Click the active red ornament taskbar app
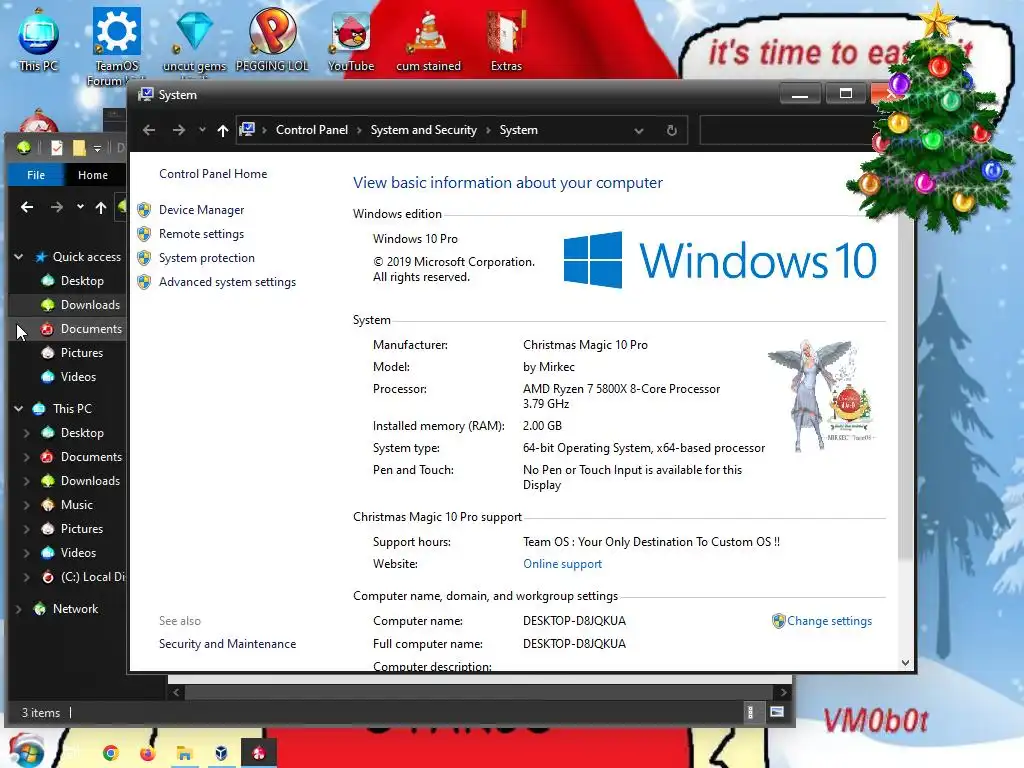 pyautogui.click(x=259, y=753)
